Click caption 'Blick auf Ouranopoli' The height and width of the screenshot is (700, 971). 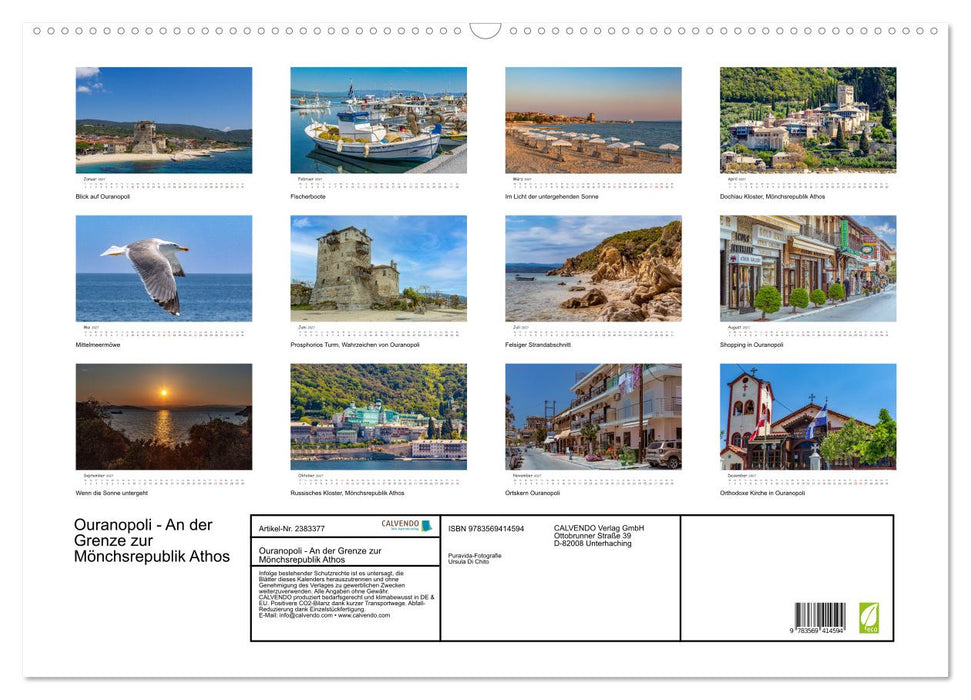pos(103,196)
